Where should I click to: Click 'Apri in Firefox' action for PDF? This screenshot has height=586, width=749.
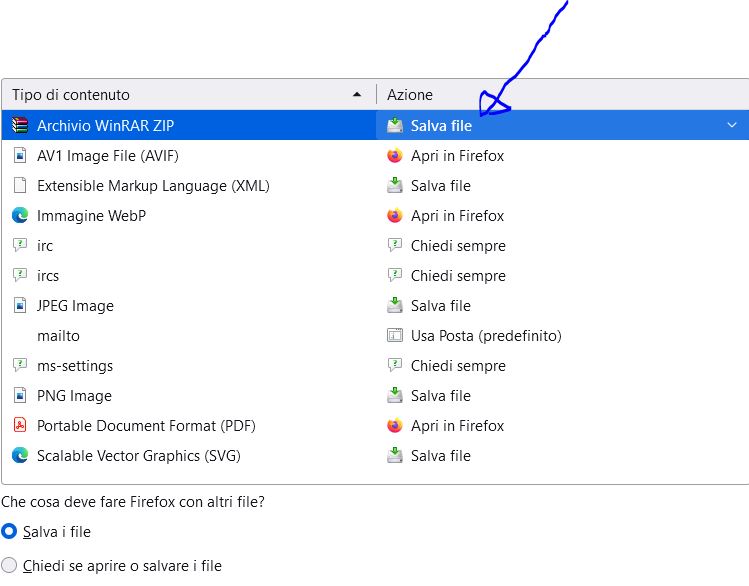tap(457, 426)
